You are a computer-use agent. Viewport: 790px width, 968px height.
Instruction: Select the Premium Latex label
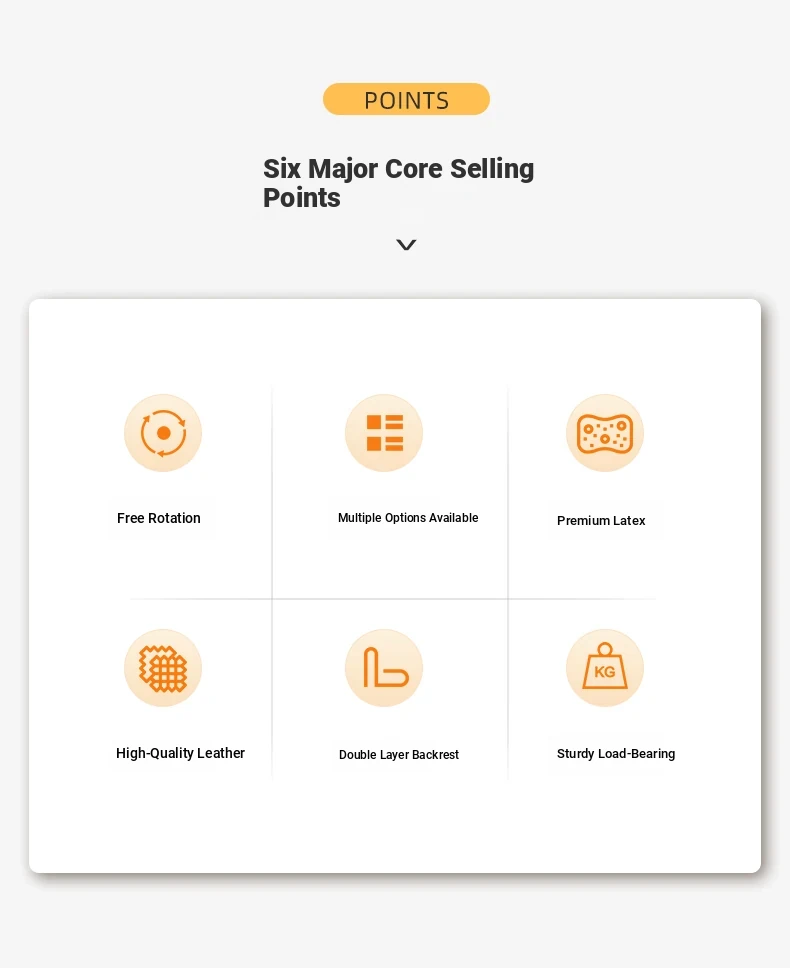point(601,520)
